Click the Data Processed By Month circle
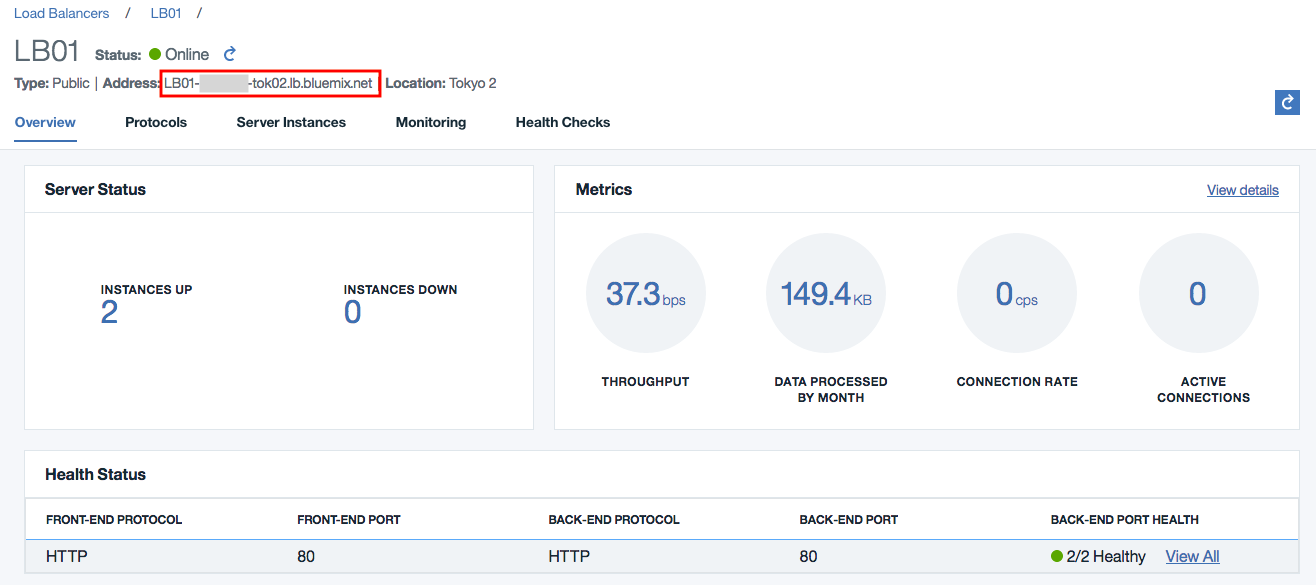The height and width of the screenshot is (585, 1316). pos(826,292)
